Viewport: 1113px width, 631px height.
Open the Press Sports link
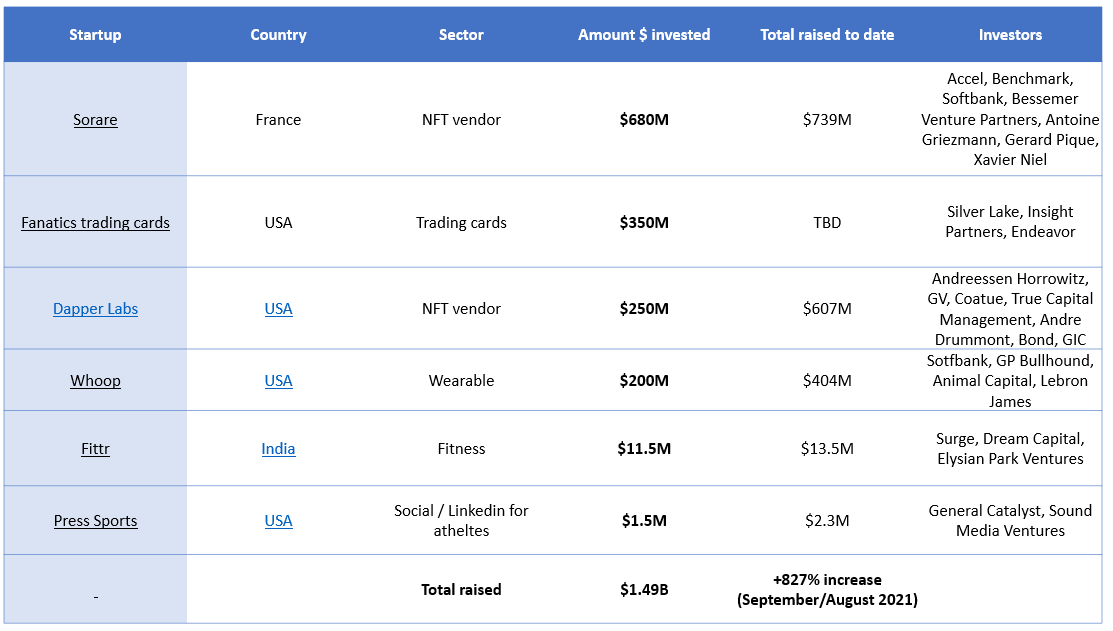pyautogui.click(x=95, y=521)
